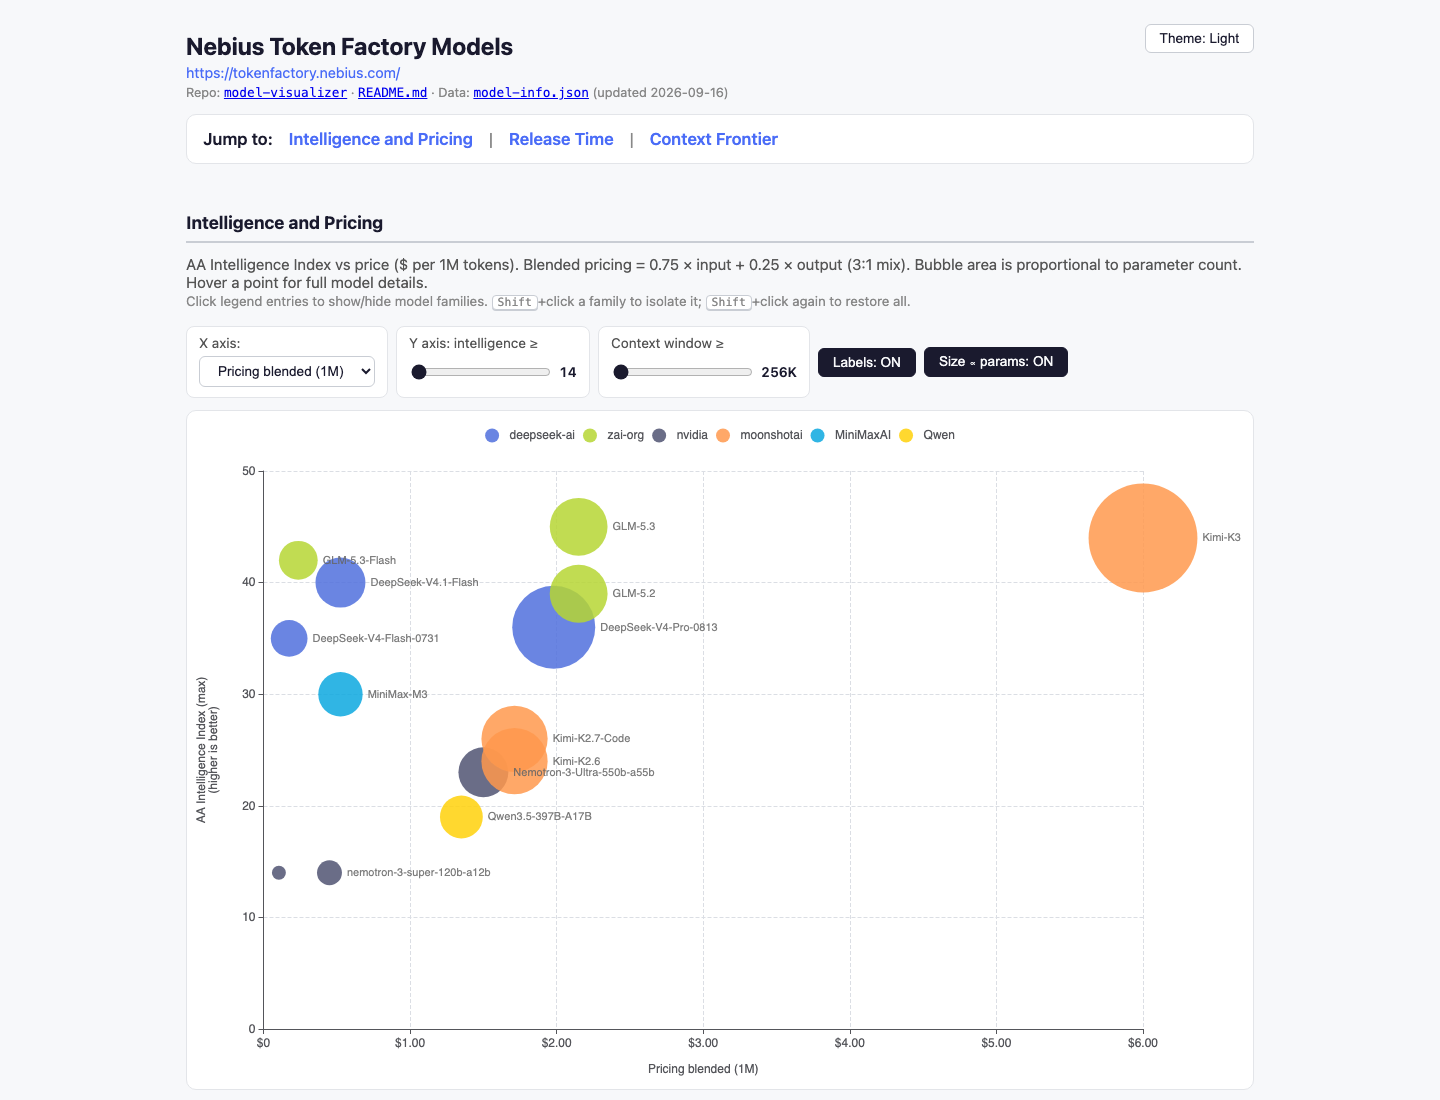Toggle the moonshotai legend entry
The height and width of the screenshot is (1100, 1440).
pyautogui.click(x=759, y=435)
